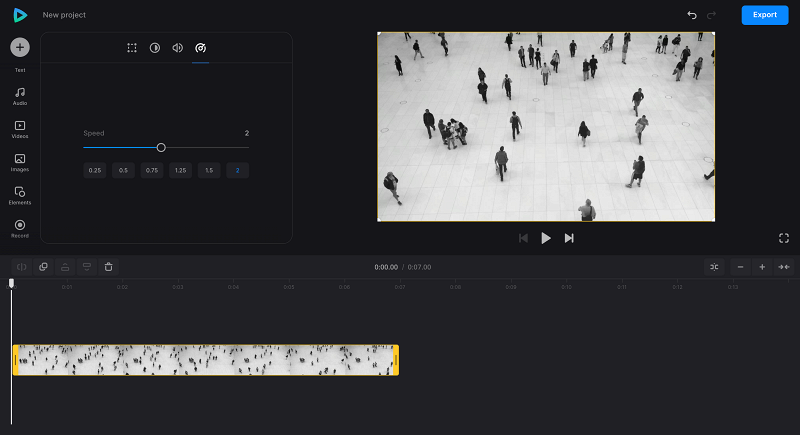
Task: Duplicate the selected clip
Action: [x=43, y=267]
